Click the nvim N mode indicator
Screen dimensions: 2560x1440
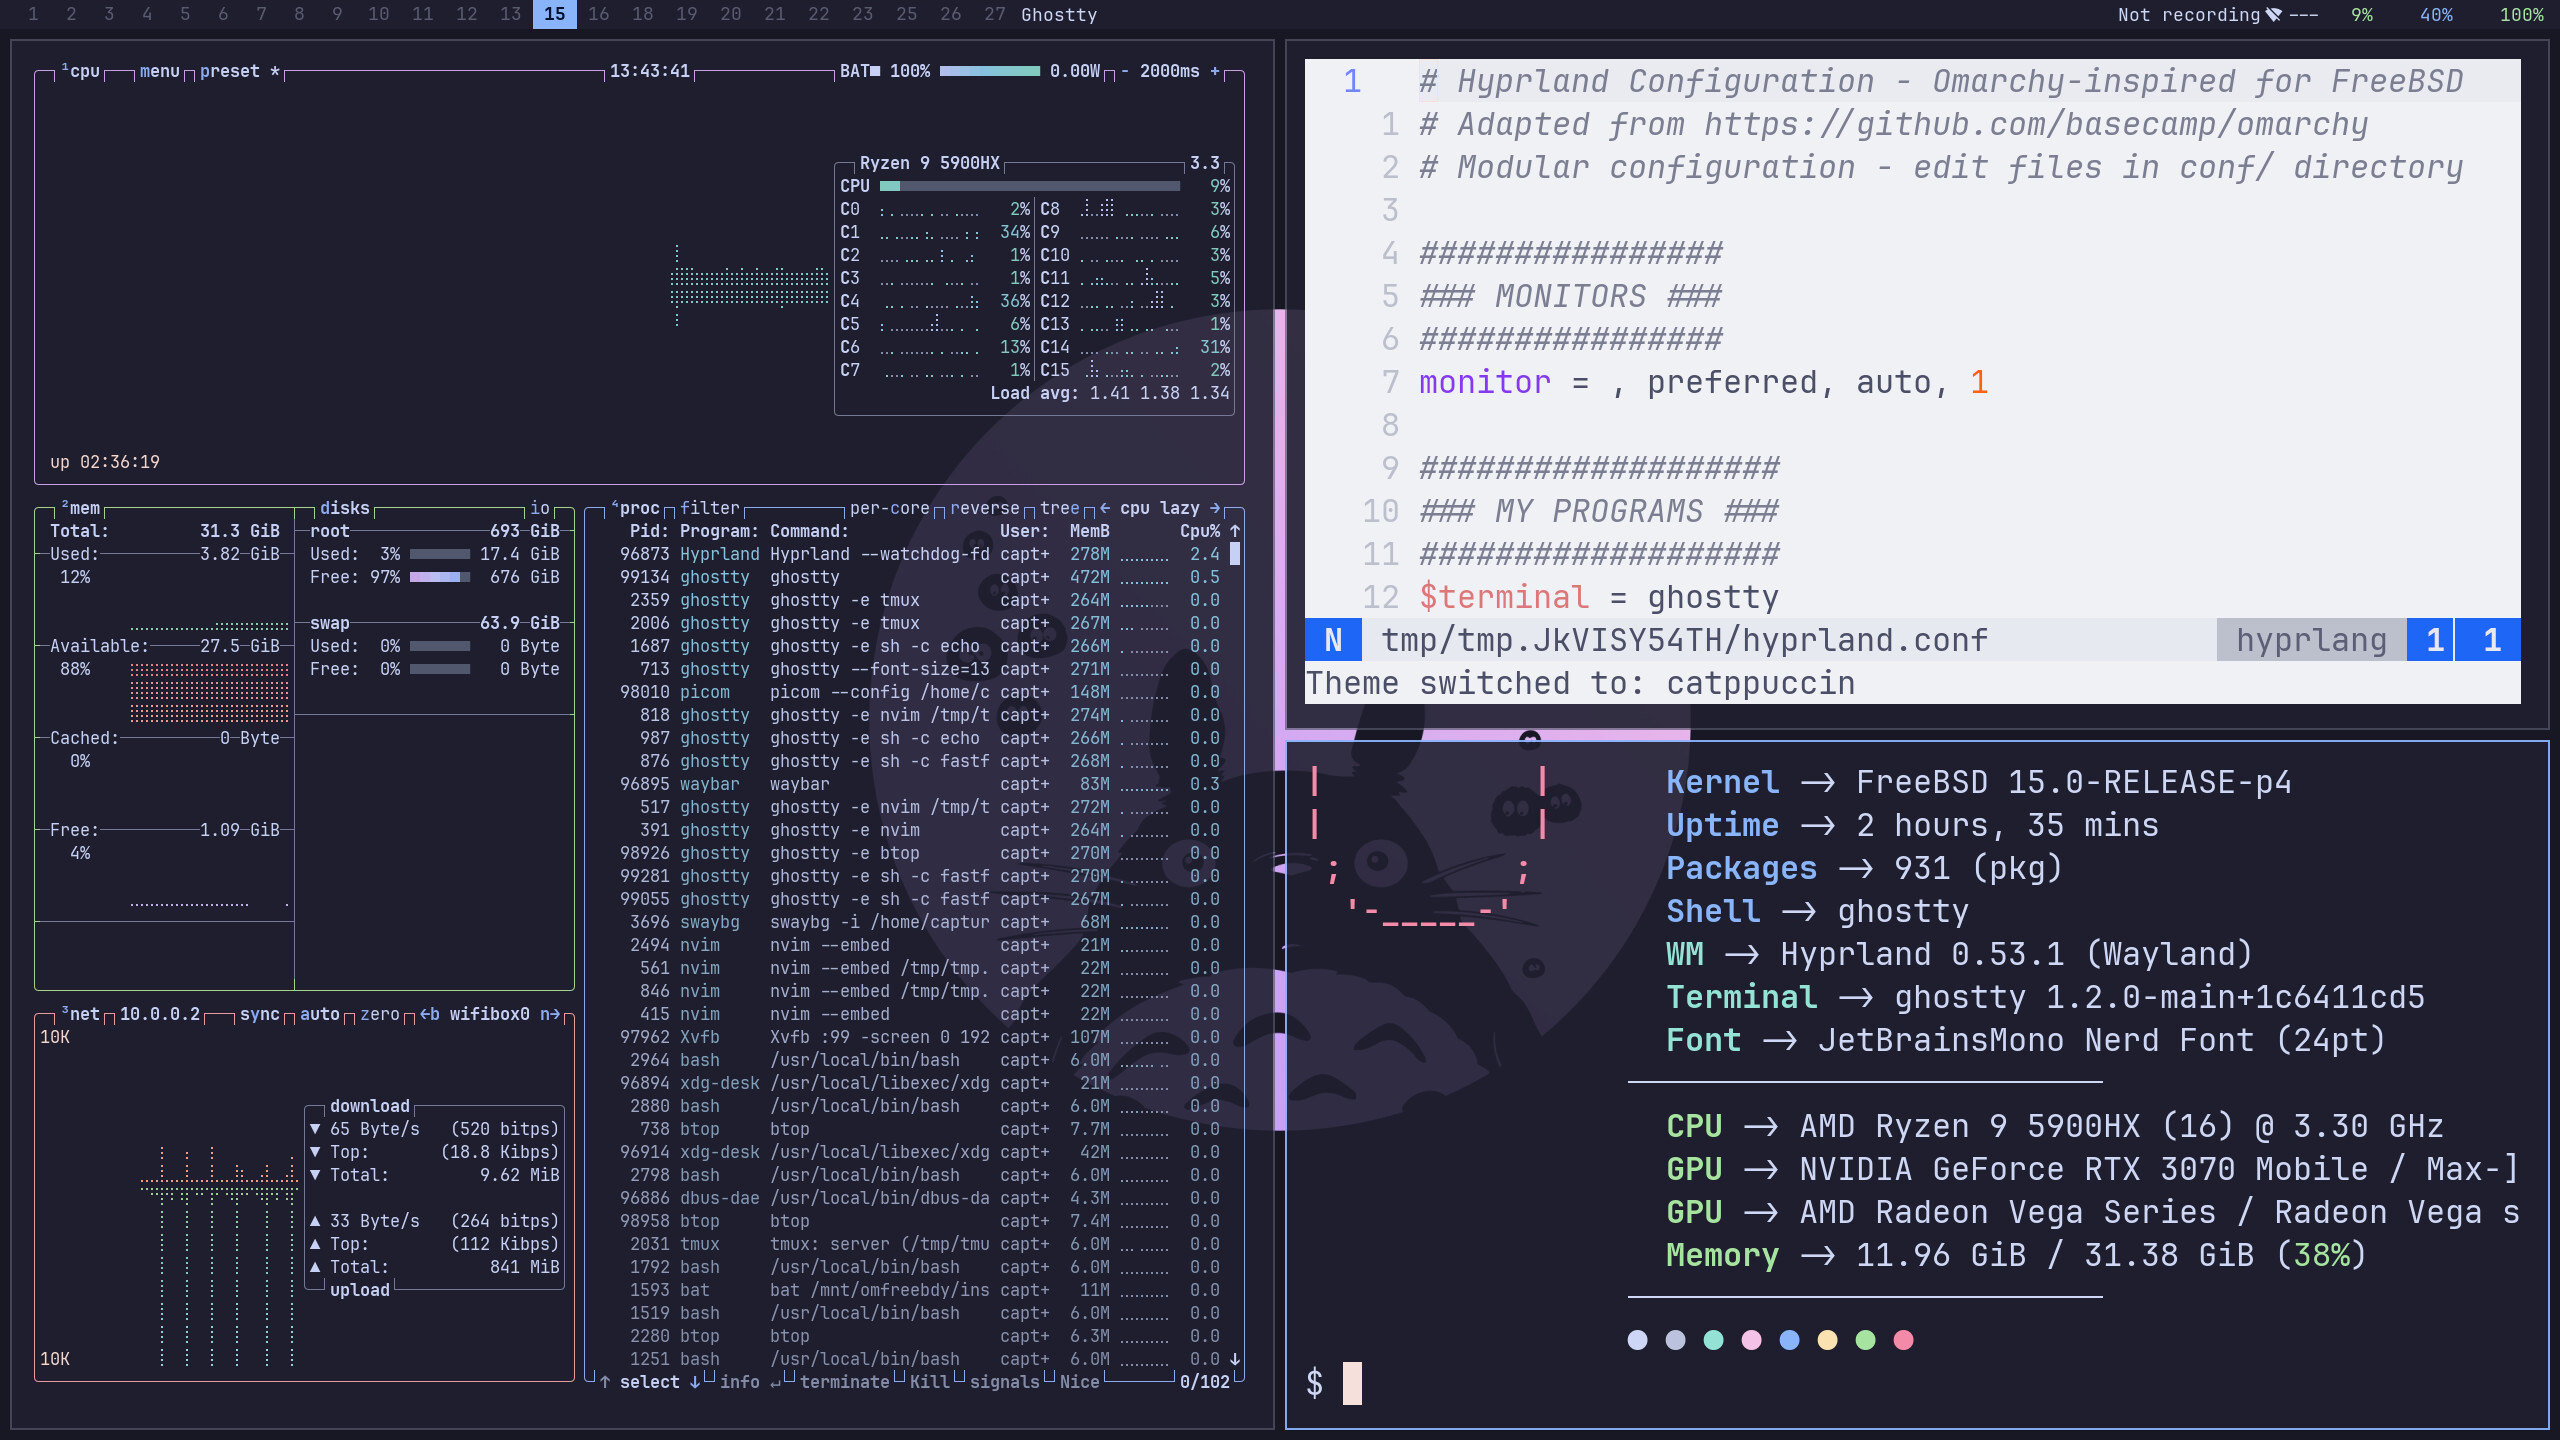tap(1333, 640)
